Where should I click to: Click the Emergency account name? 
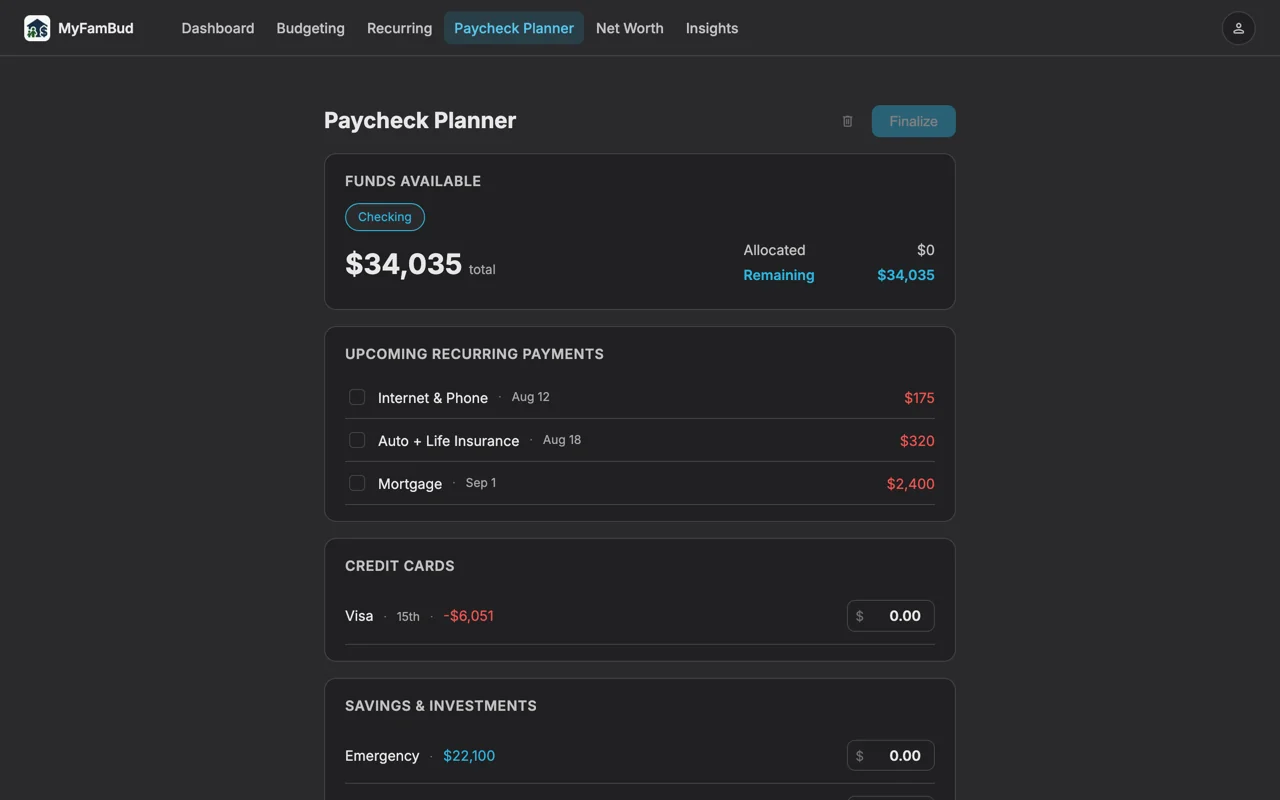[382, 756]
